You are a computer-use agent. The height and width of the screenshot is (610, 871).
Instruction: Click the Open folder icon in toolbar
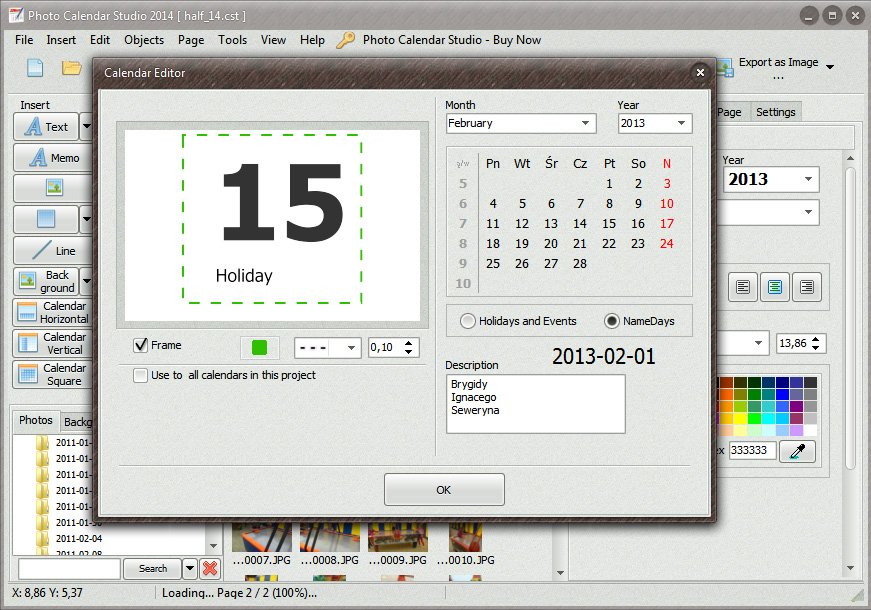(x=71, y=68)
